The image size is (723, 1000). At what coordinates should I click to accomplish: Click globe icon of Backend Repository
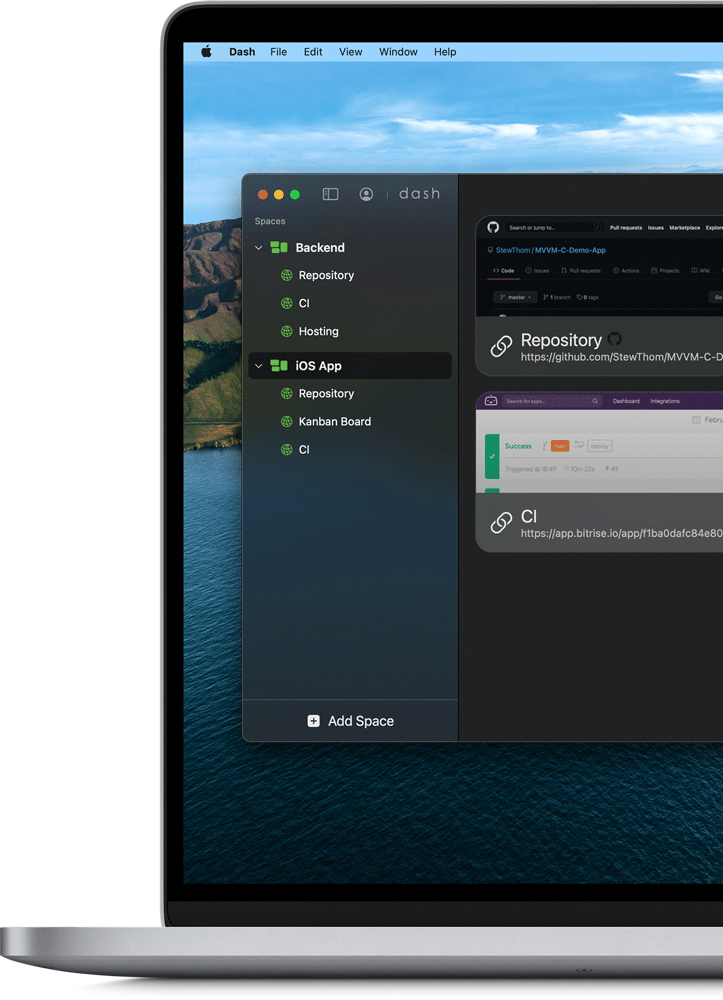click(x=287, y=276)
